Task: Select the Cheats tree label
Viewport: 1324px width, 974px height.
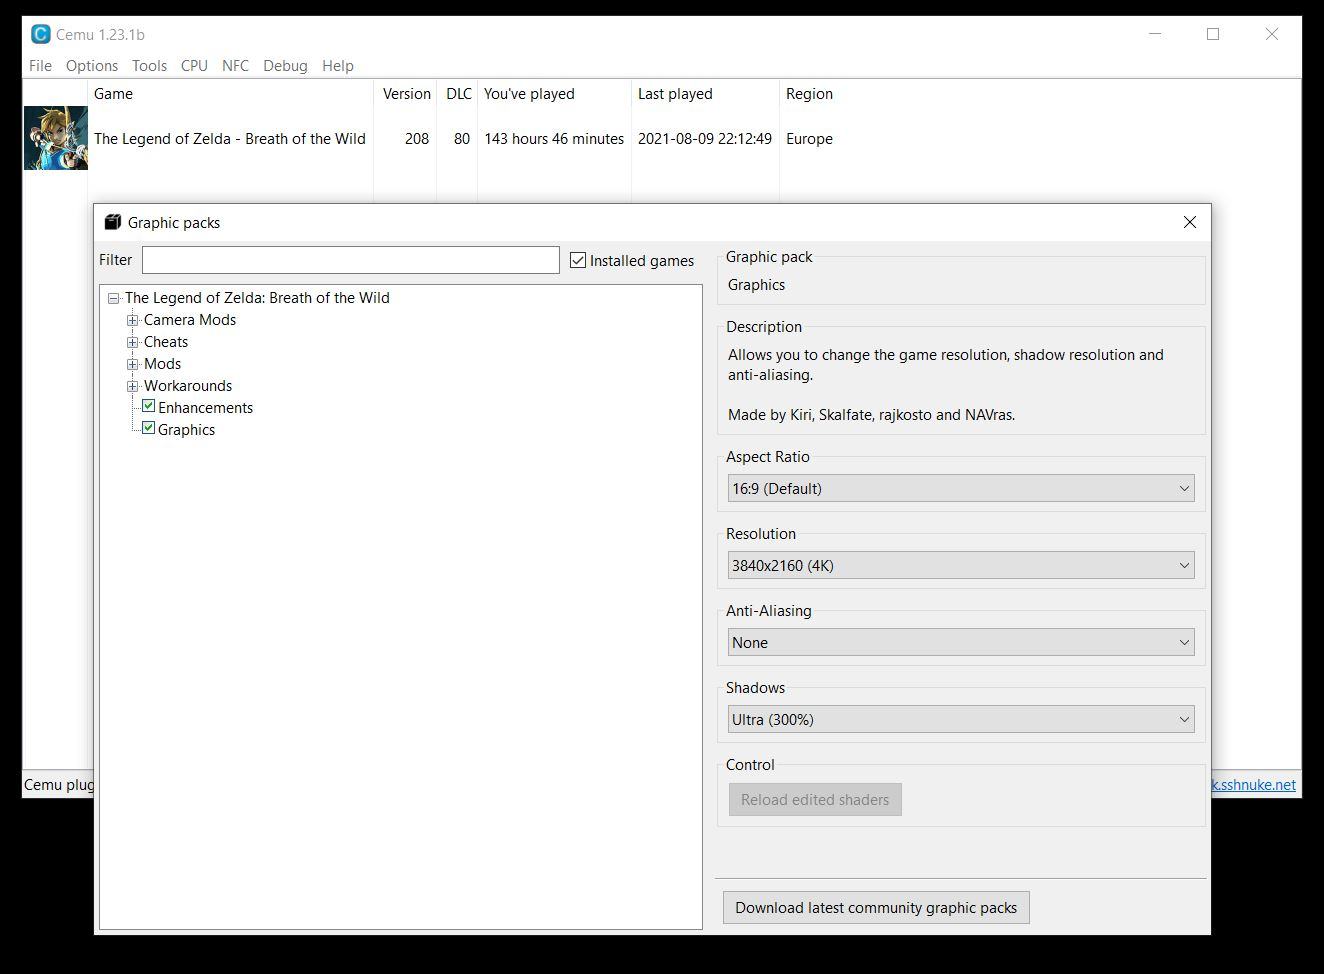Action: (166, 342)
